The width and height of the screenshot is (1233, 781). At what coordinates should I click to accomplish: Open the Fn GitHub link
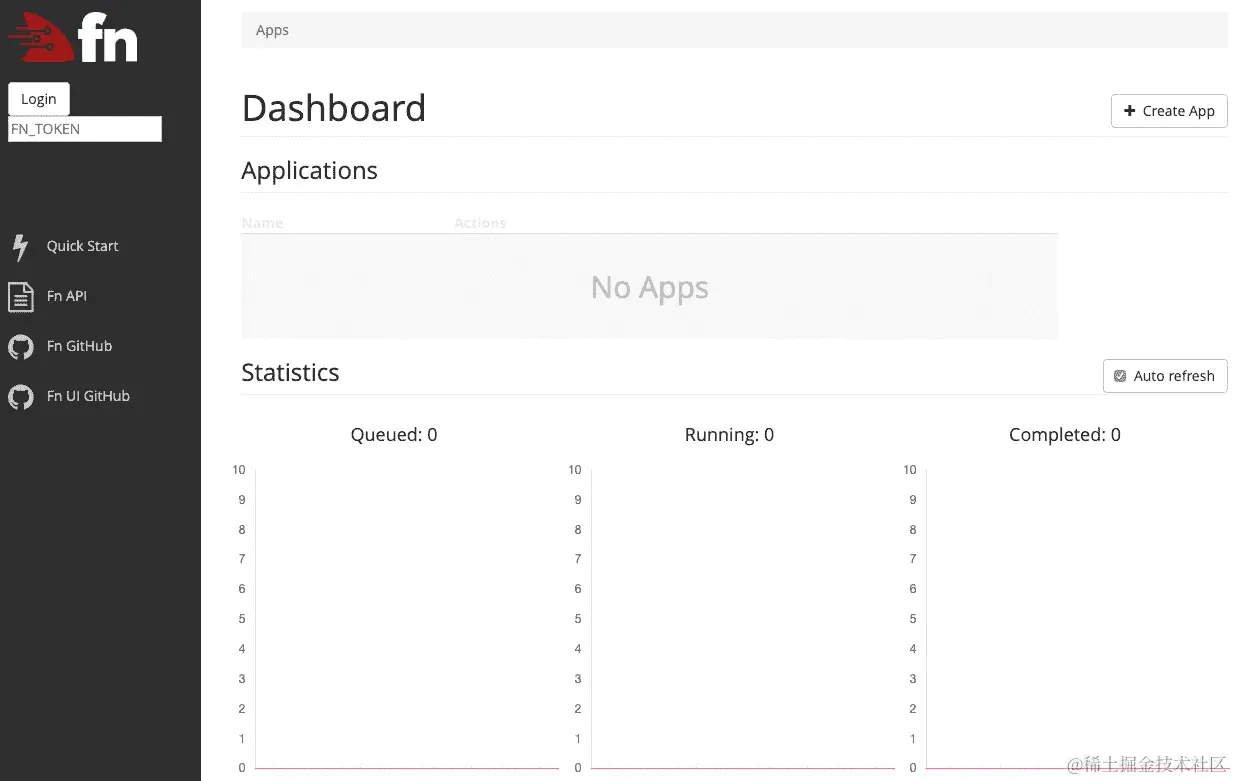(x=79, y=346)
